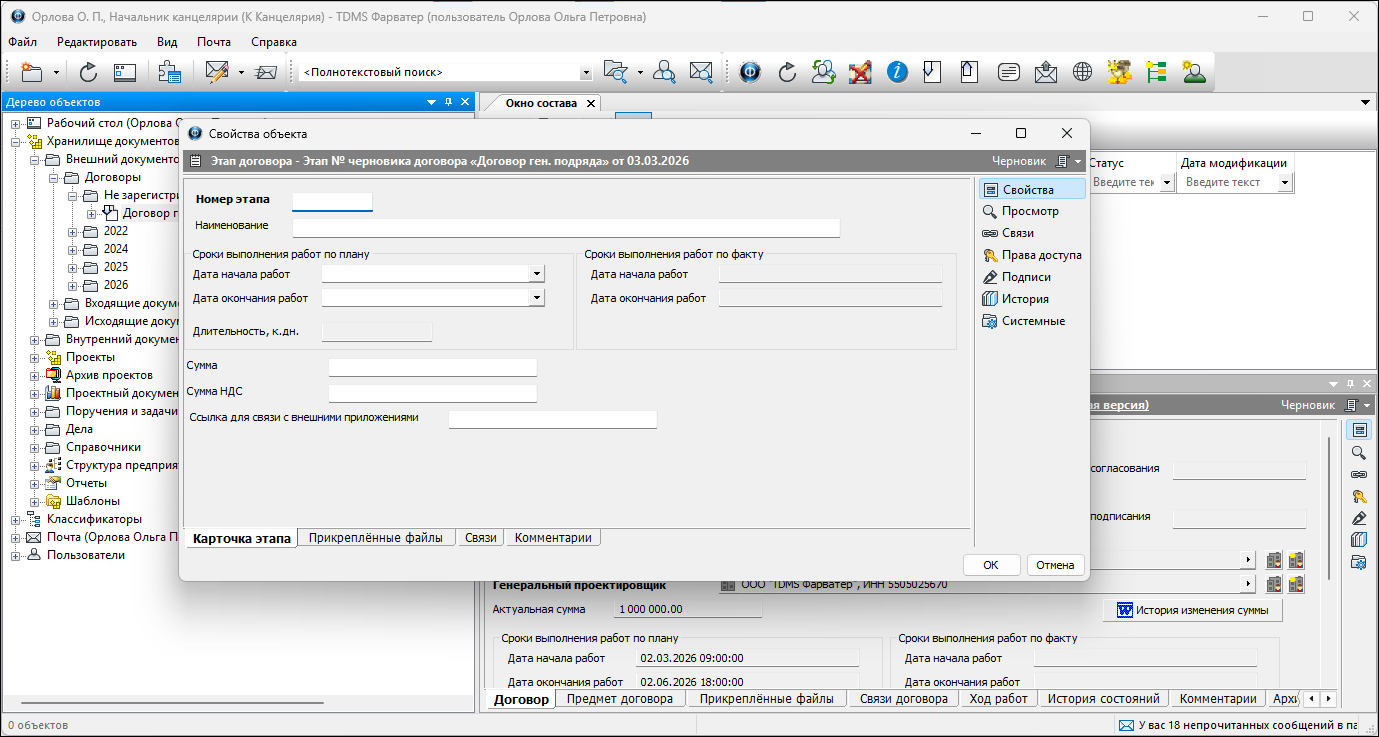Switch to the Прикреплённые файлы dialog tab

click(375, 538)
